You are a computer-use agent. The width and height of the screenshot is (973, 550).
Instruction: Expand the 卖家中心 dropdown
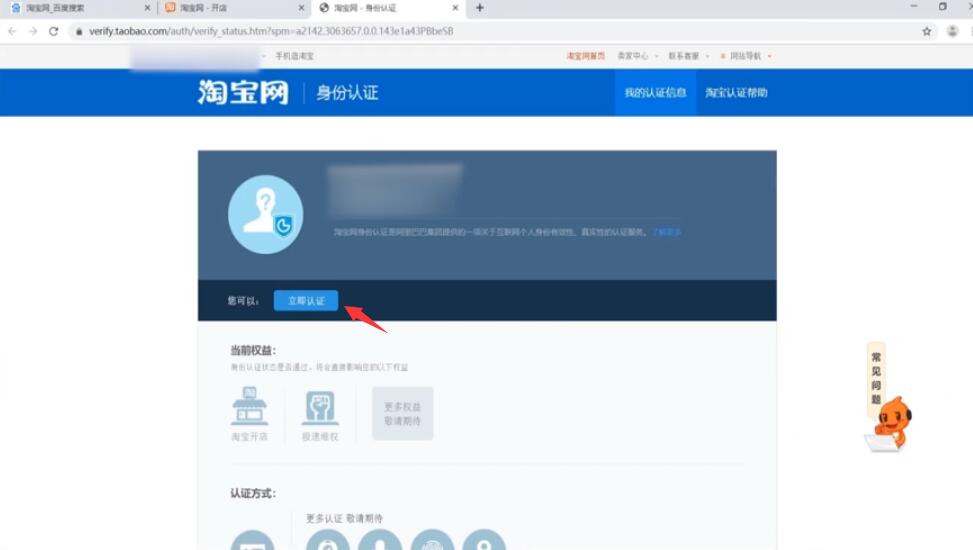(x=634, y=56)
